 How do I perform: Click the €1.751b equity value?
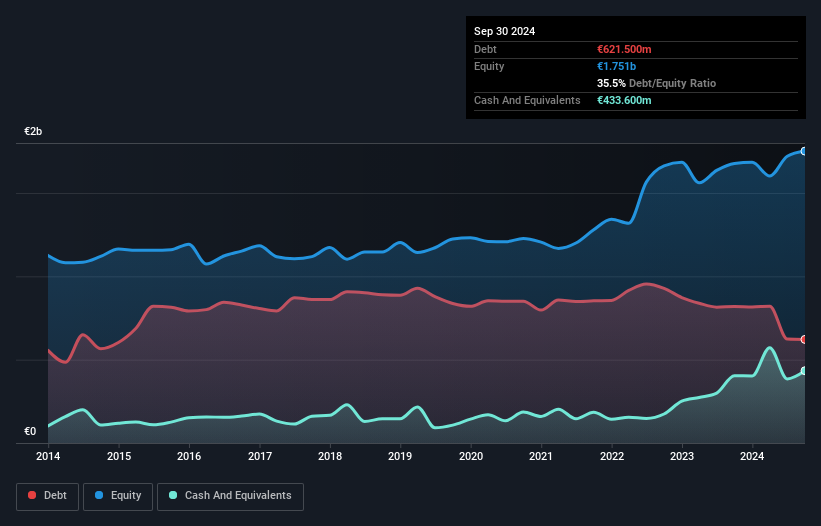tap(616, 66)
